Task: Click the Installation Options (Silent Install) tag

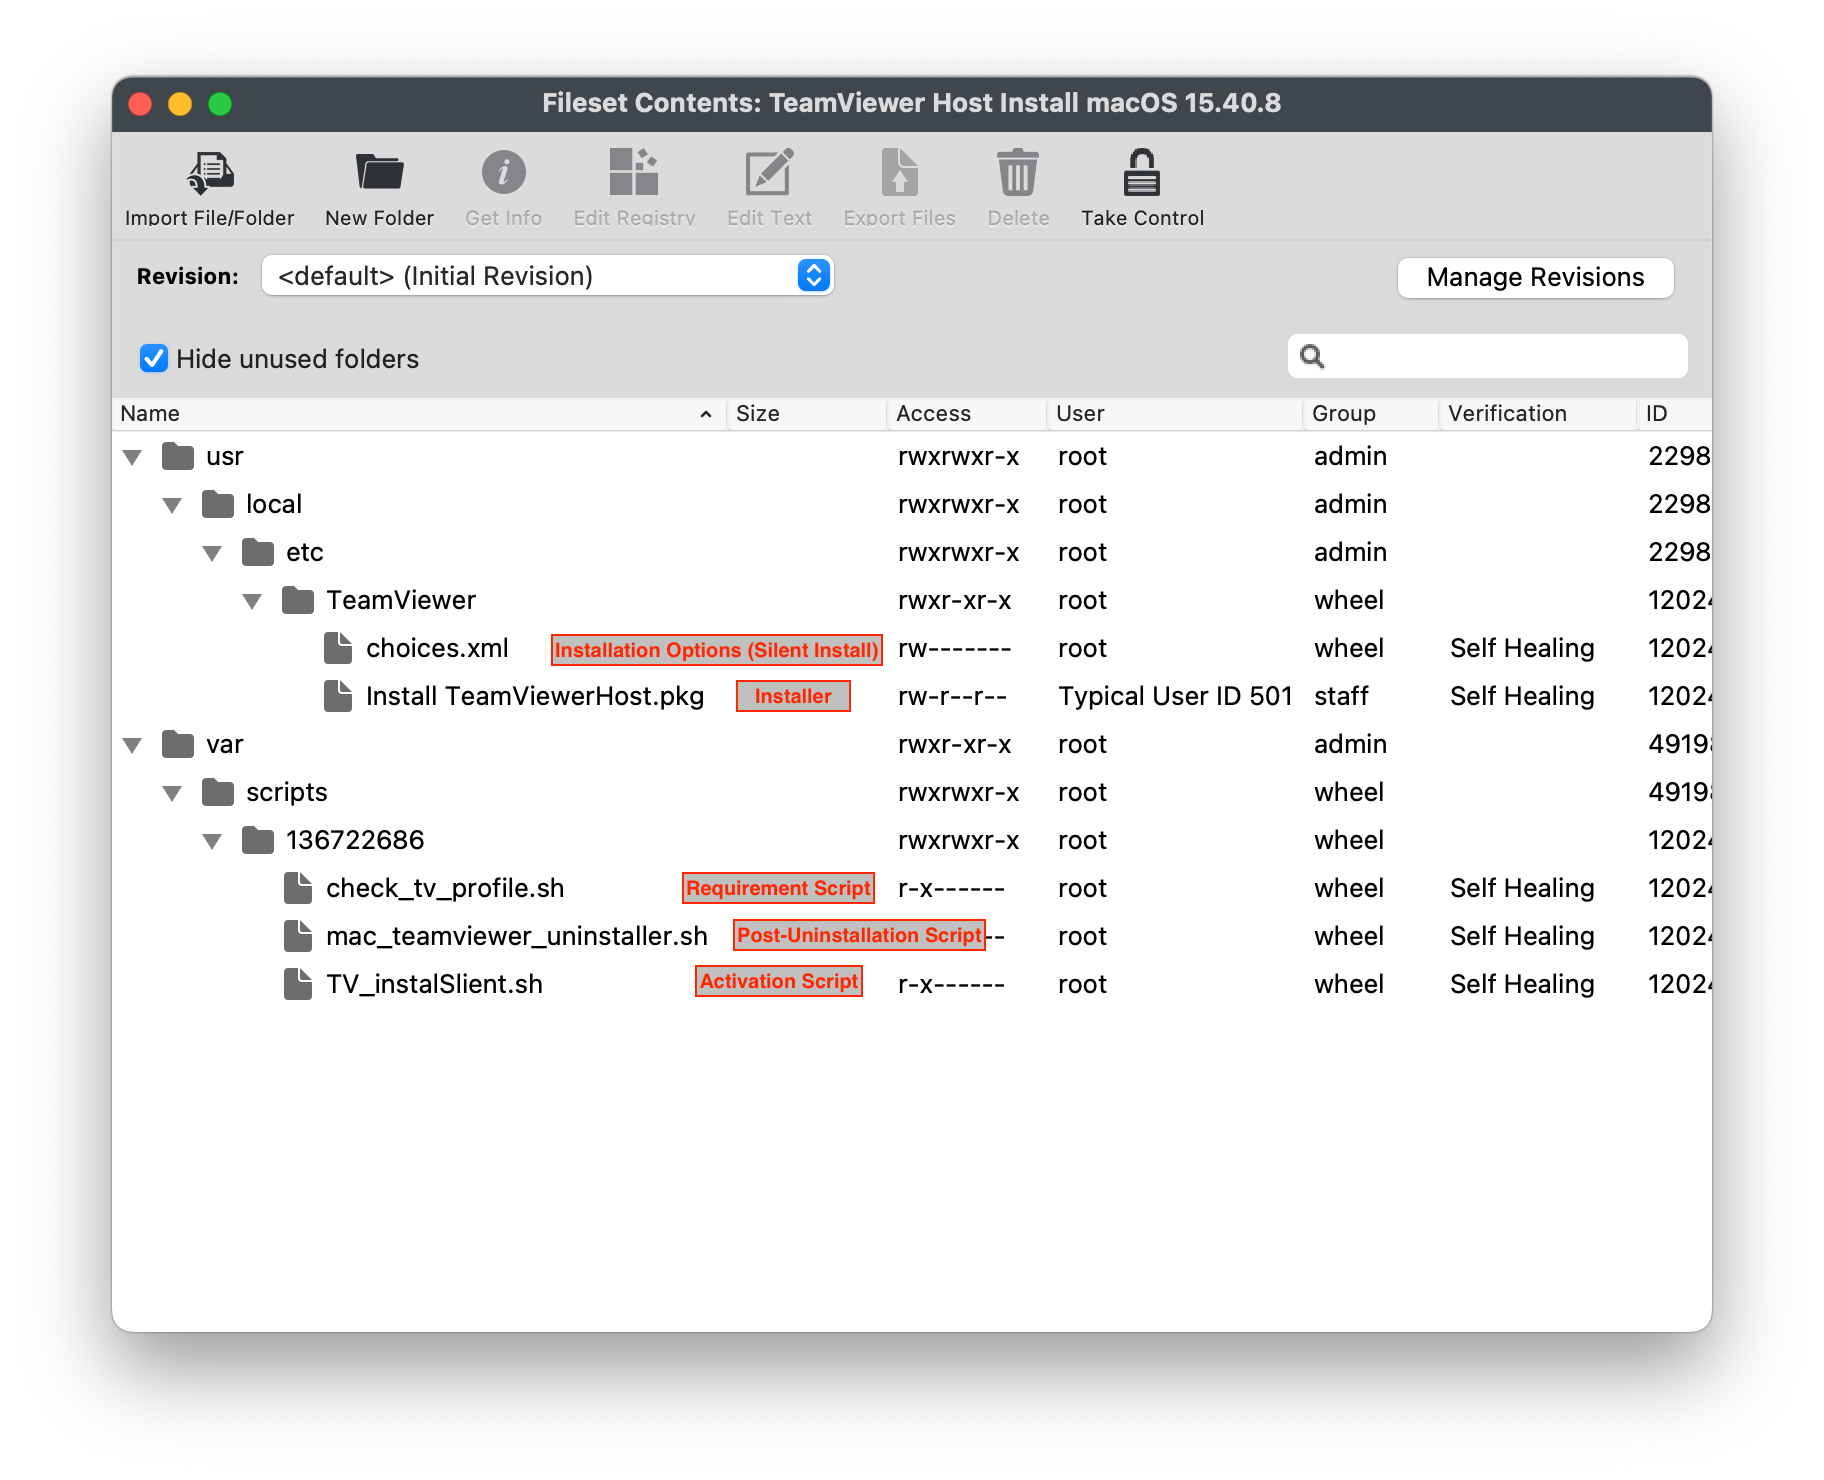Action: pyautogui.click(x=716, y=650)
